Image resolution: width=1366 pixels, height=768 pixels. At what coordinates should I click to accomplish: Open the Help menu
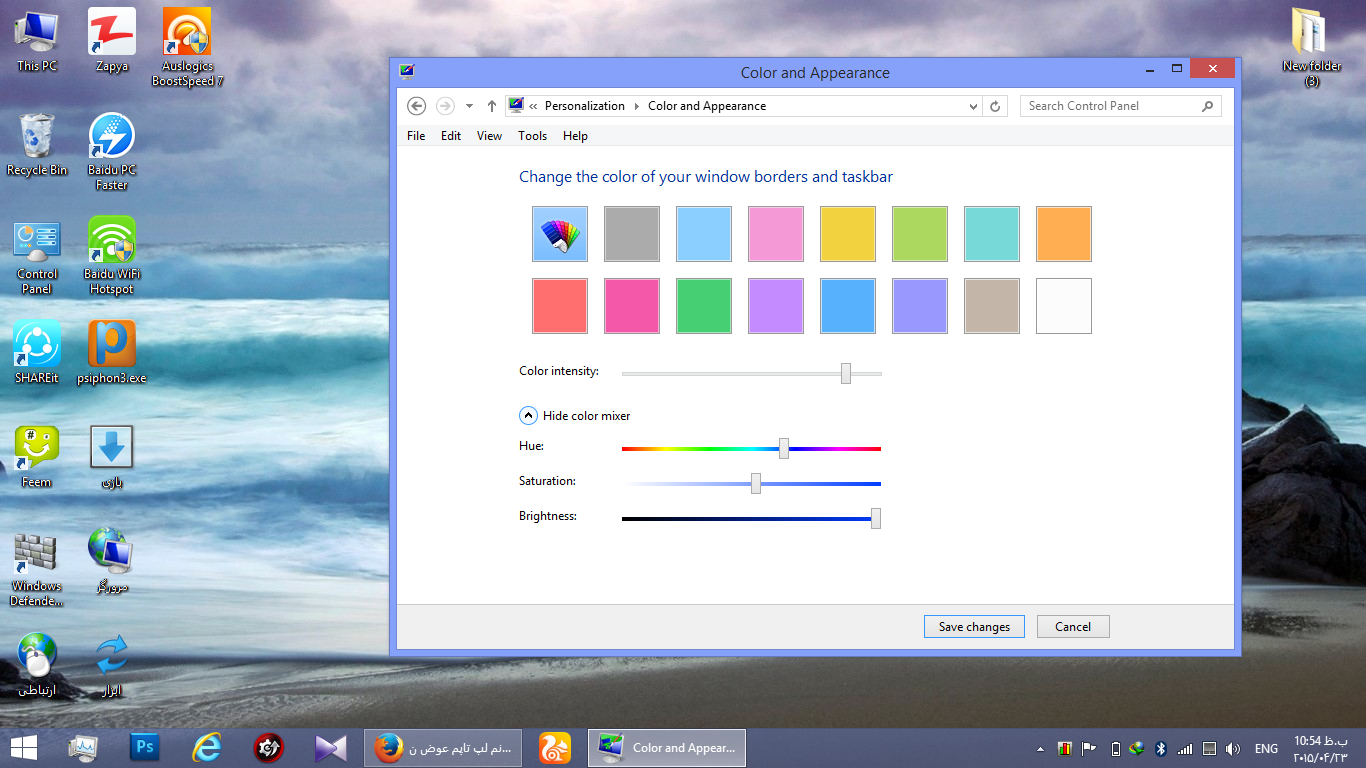(575, 136)
